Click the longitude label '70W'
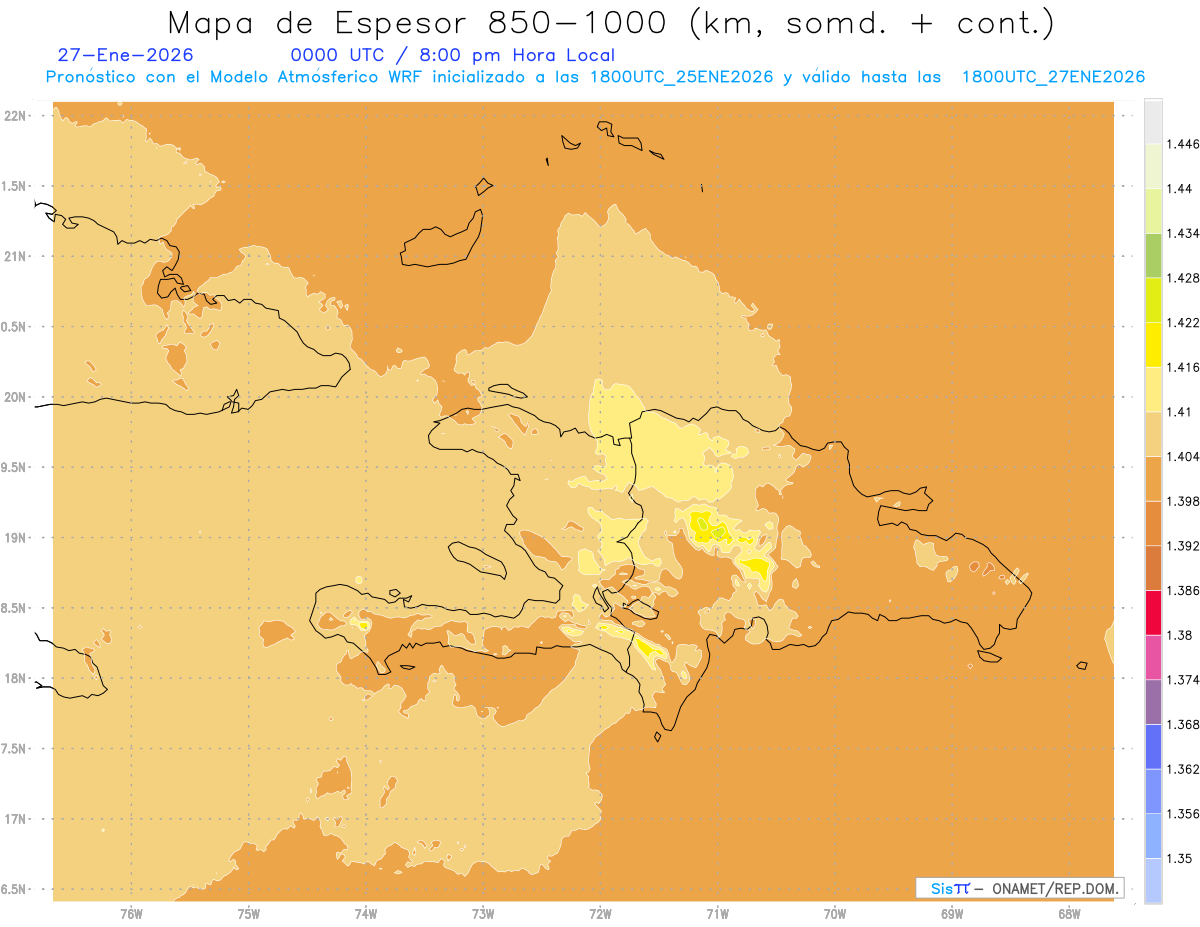1200x927 pixels. point(835,913)
